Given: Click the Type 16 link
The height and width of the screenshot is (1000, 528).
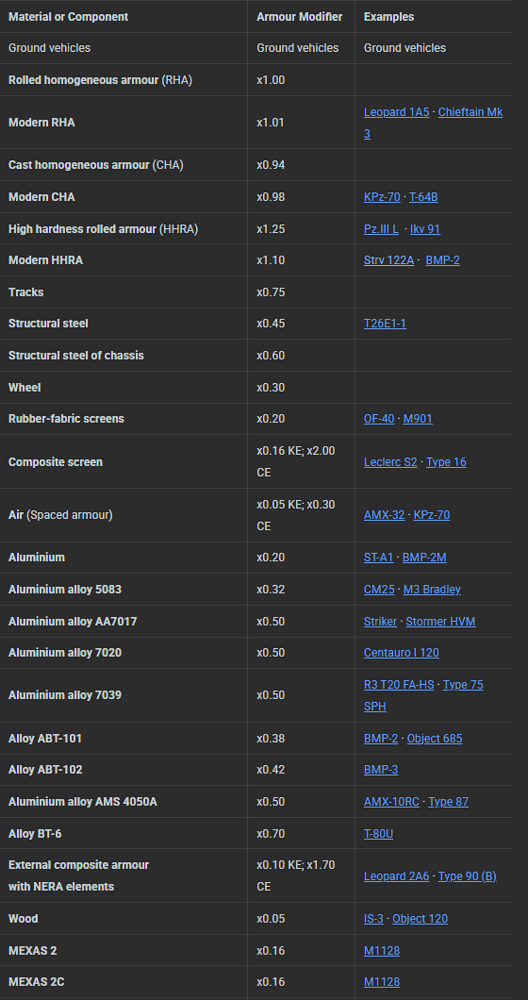Looking at the screenshot, I should (x=446, y=462).
